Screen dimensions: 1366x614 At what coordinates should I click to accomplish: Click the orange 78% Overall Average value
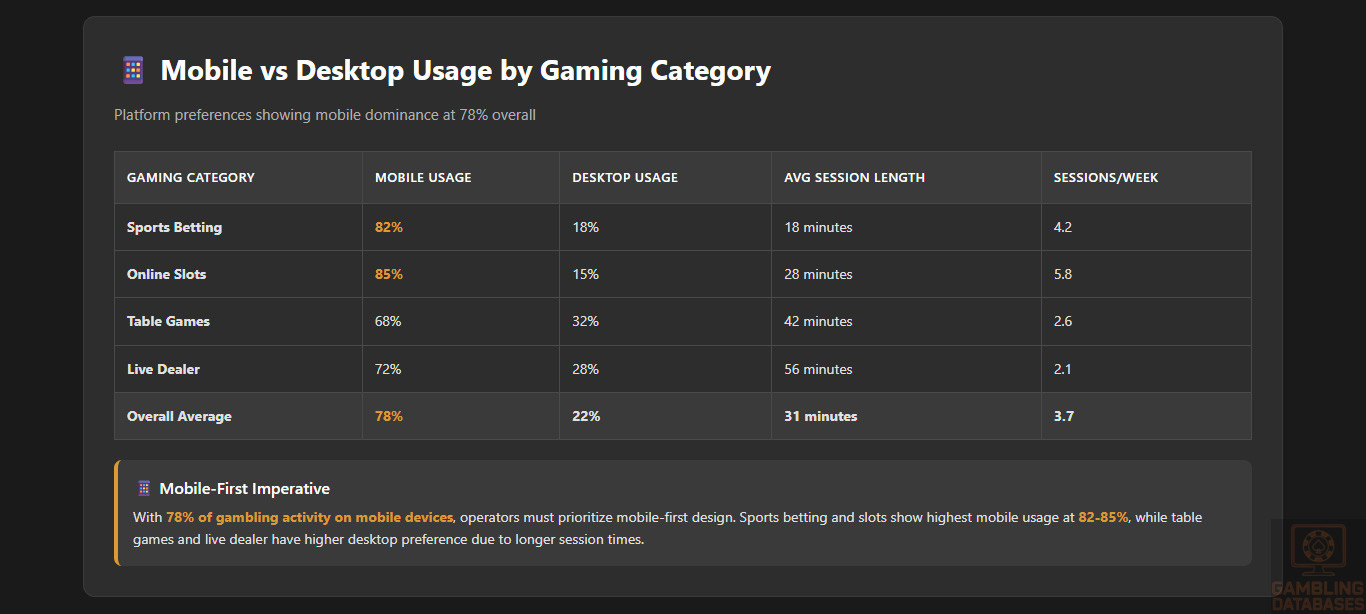pyautogui.click(x=389, y=416)
